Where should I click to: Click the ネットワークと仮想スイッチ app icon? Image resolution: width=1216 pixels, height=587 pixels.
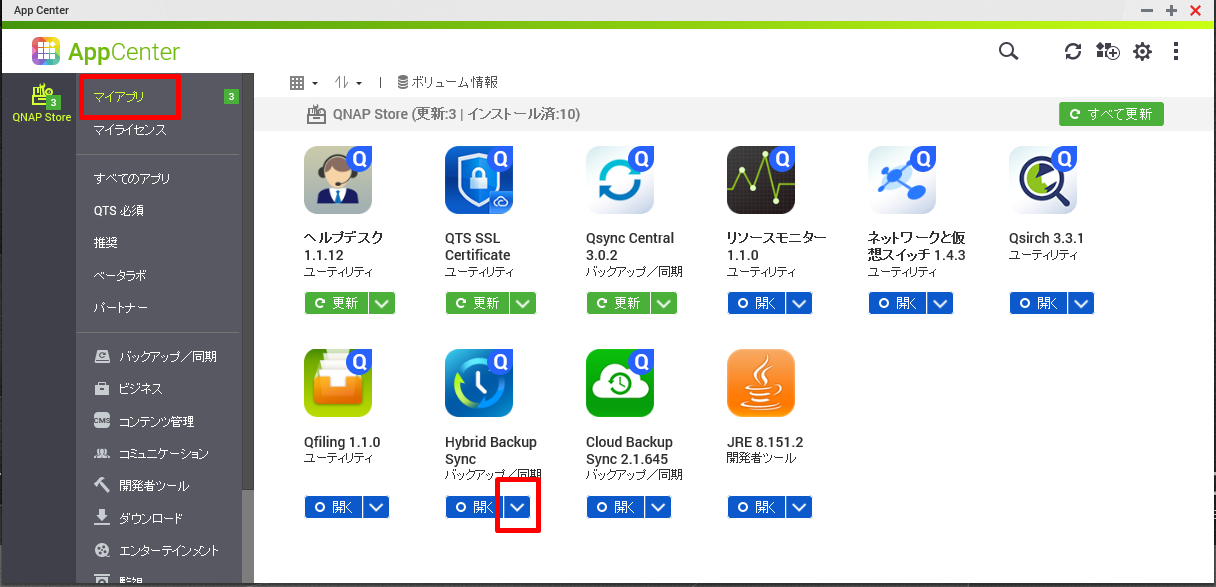pyautogui.click(x=902, y=180)
